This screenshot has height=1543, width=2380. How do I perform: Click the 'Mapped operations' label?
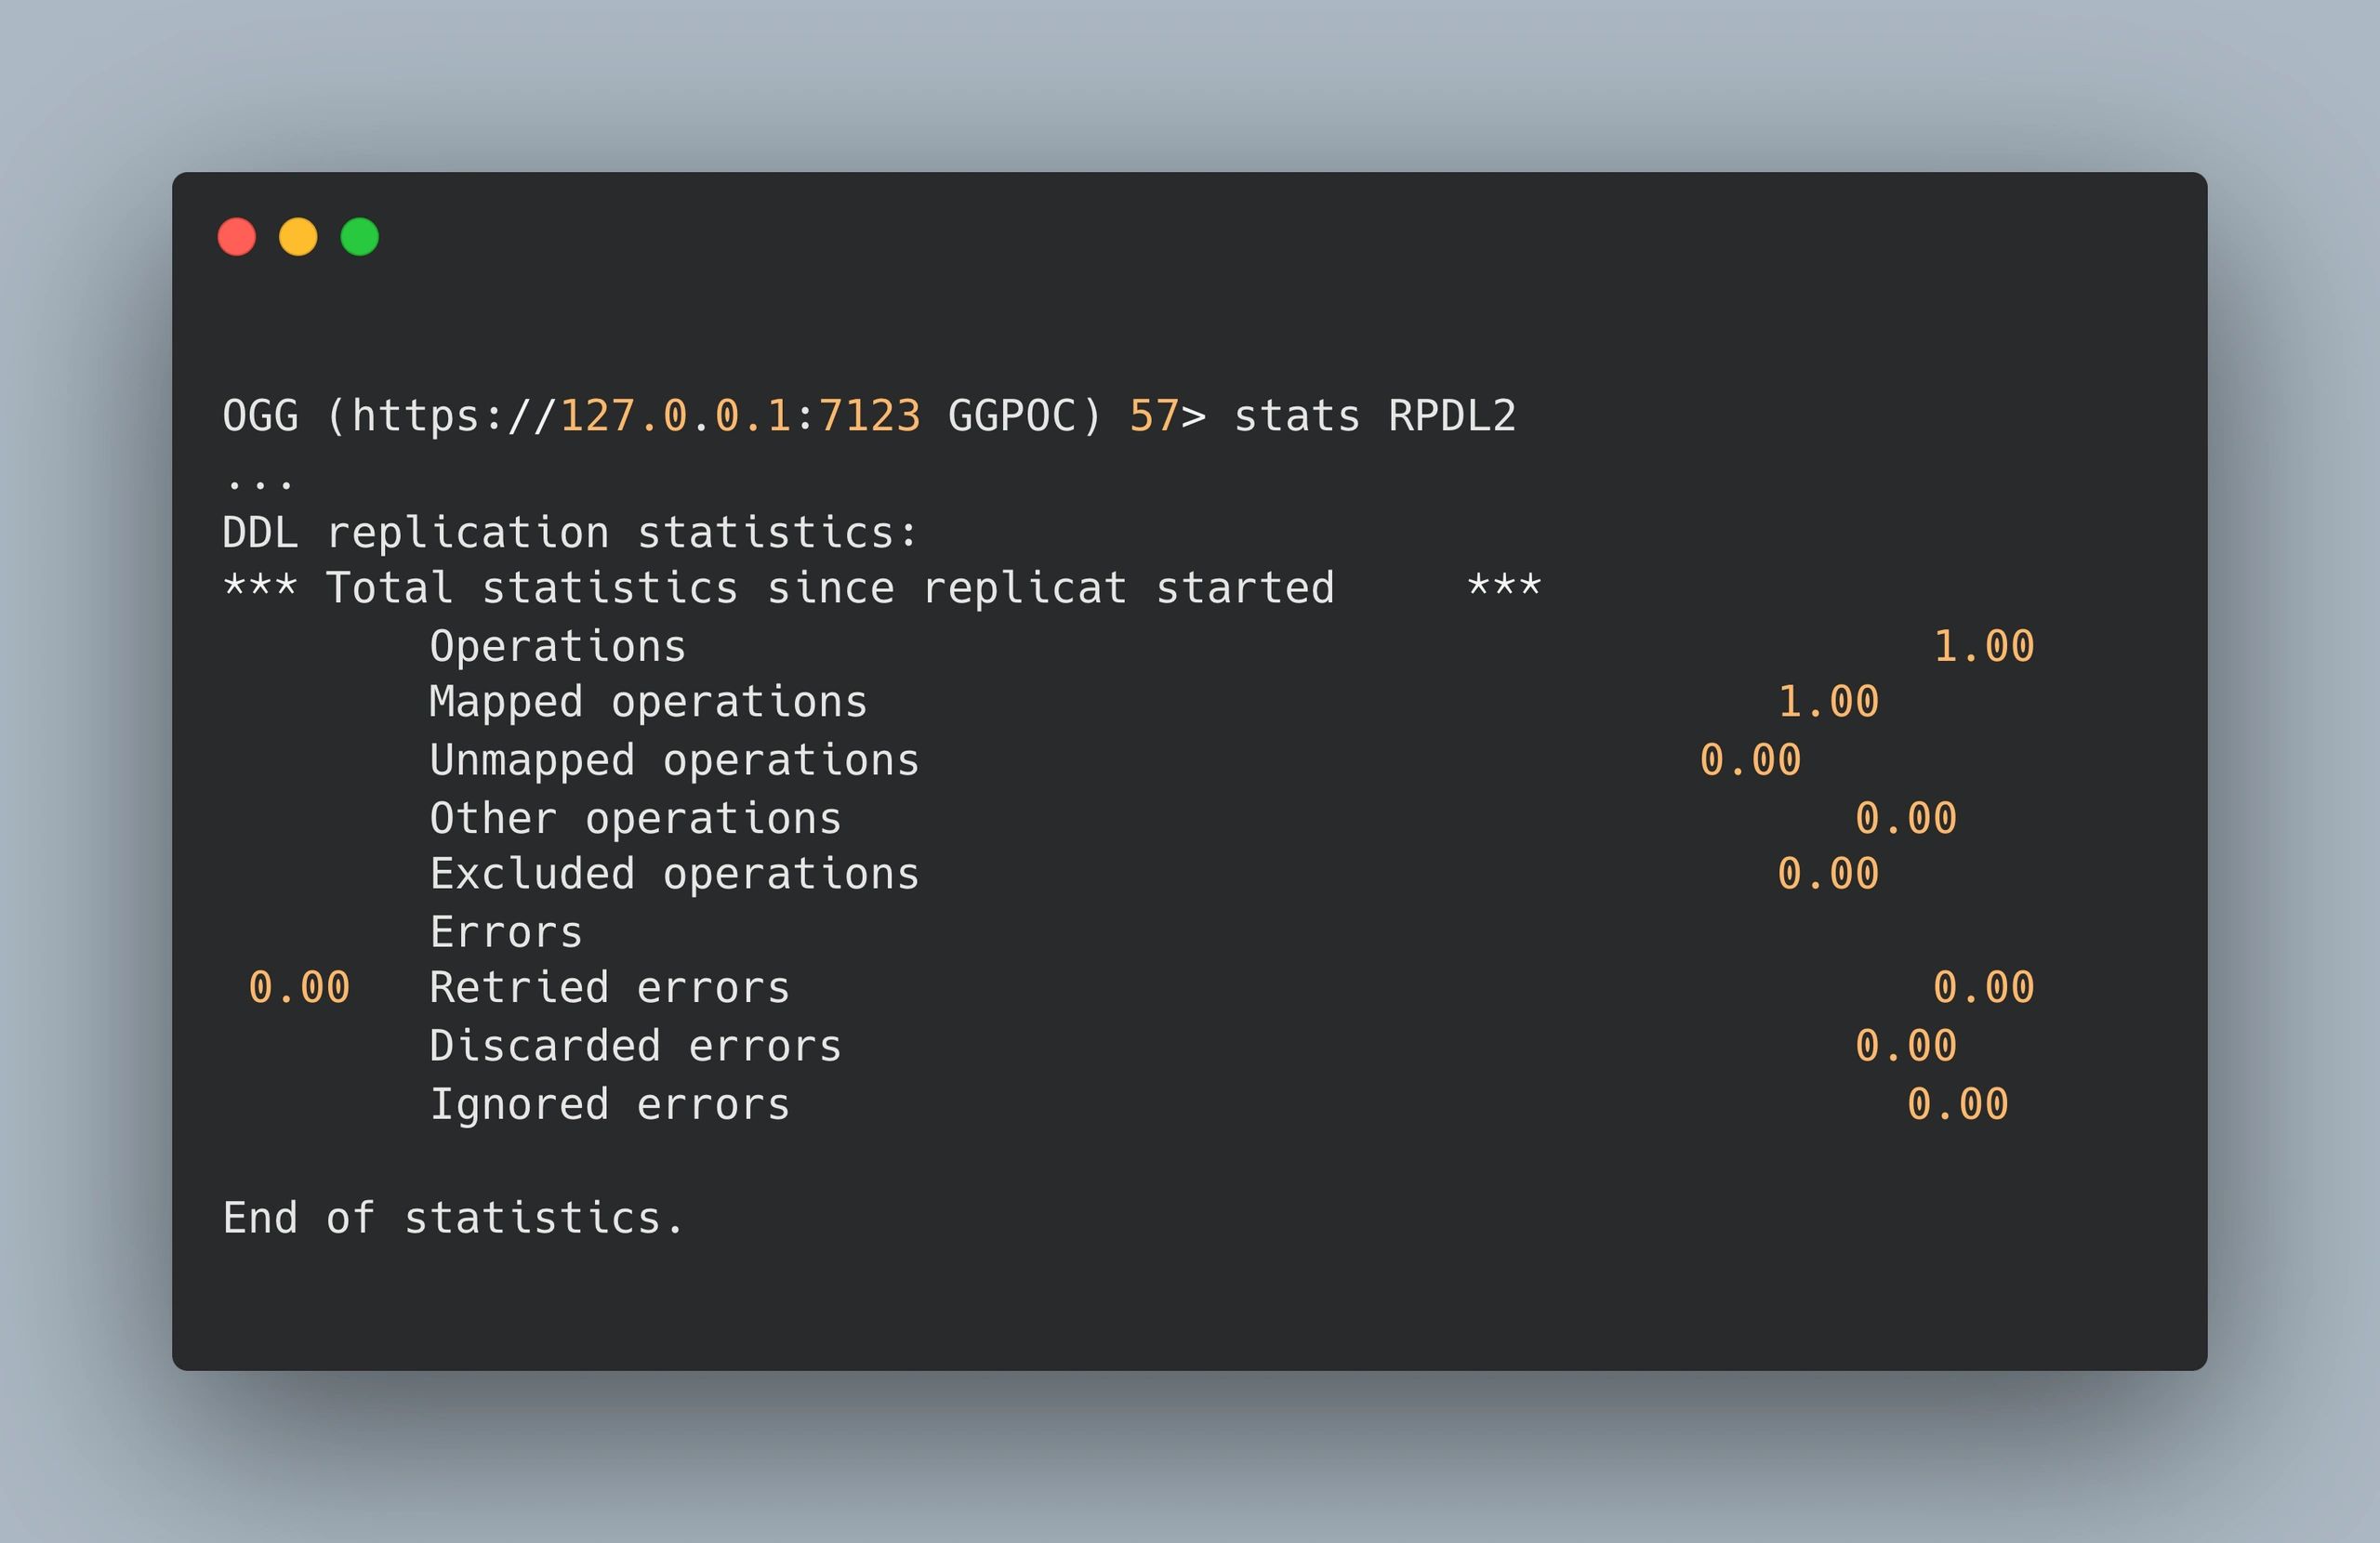pos(648,702)
